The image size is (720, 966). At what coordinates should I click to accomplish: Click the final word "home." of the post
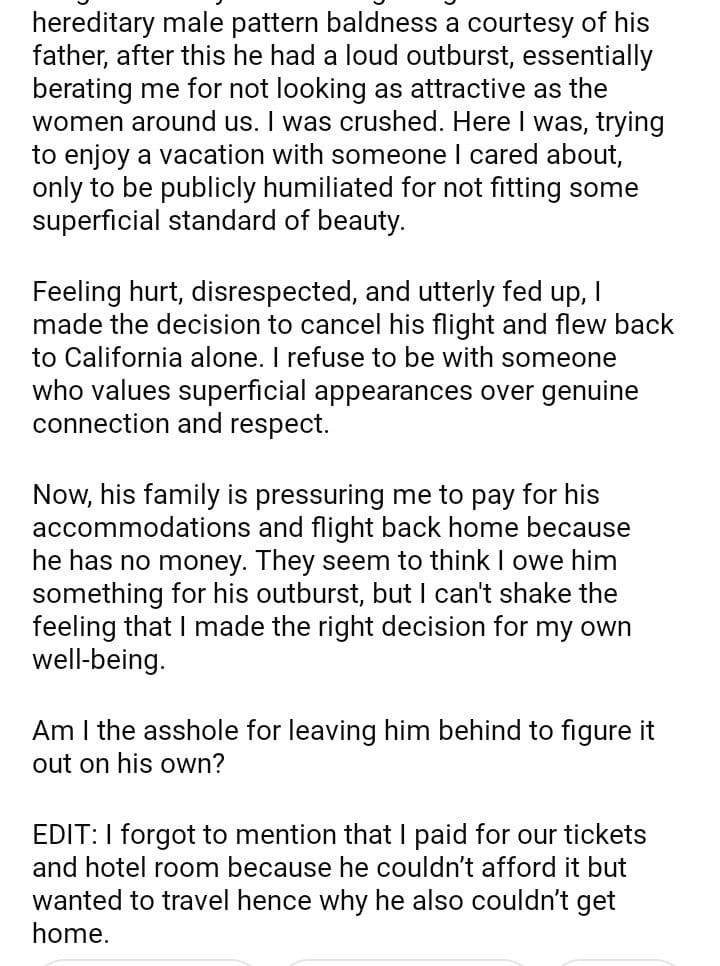click(70, 934)
